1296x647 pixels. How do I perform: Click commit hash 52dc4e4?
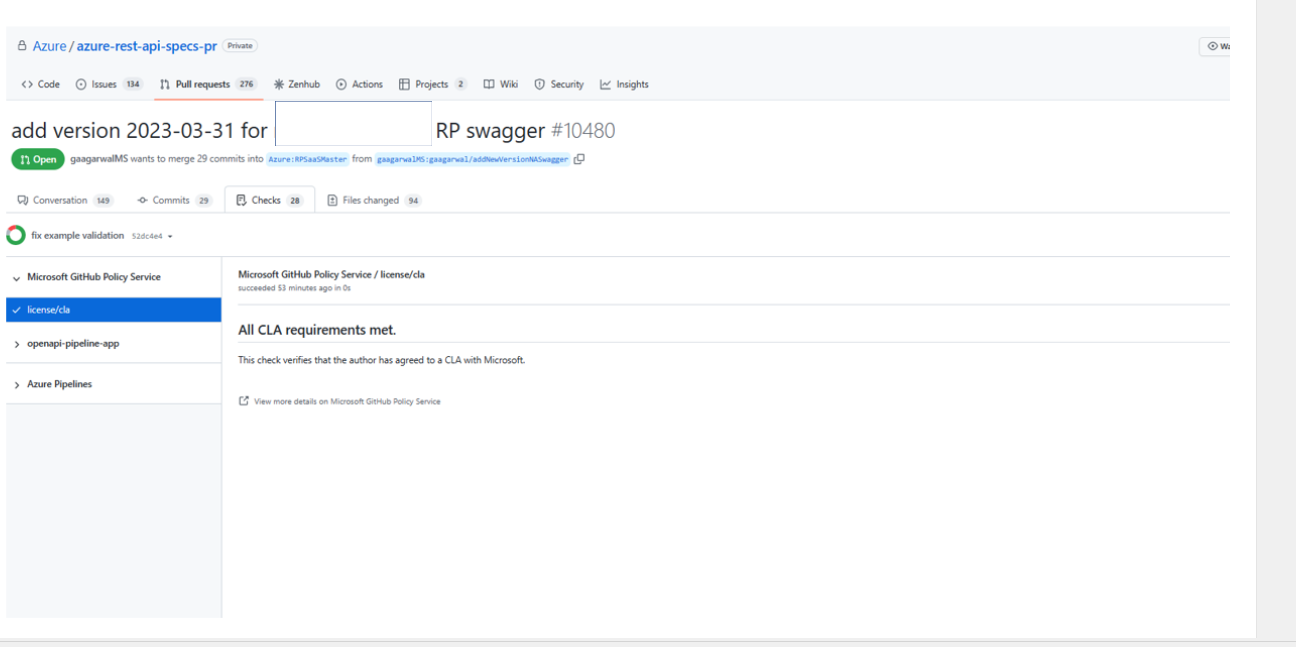[x=147, y=237]
